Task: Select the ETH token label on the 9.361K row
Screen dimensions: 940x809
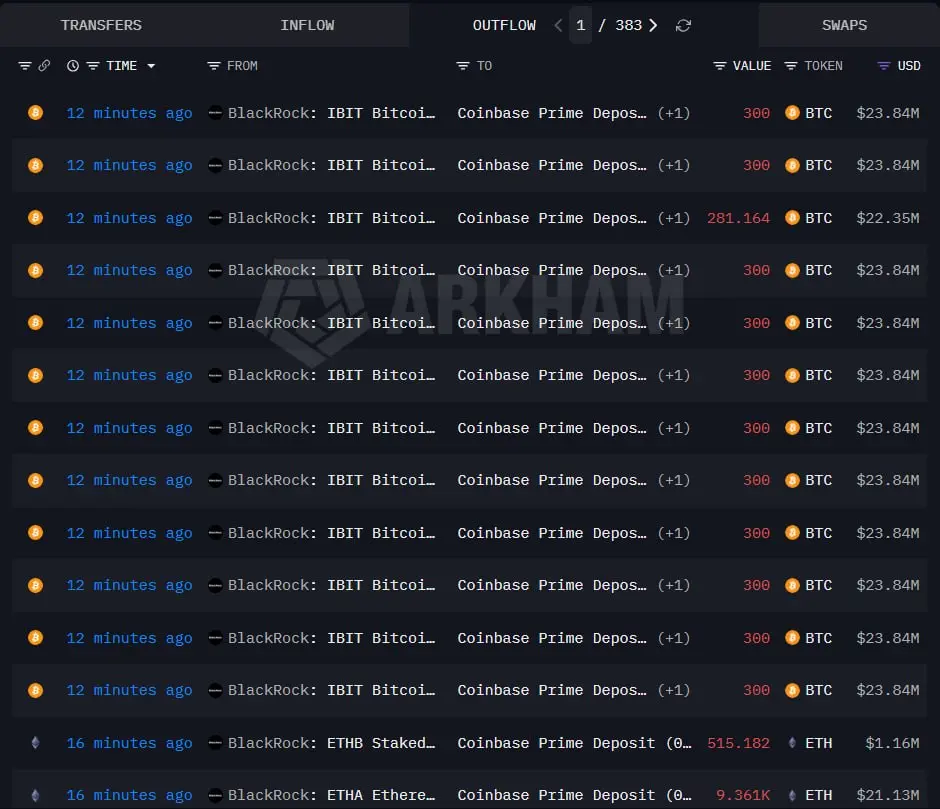Action: [818, 796]
